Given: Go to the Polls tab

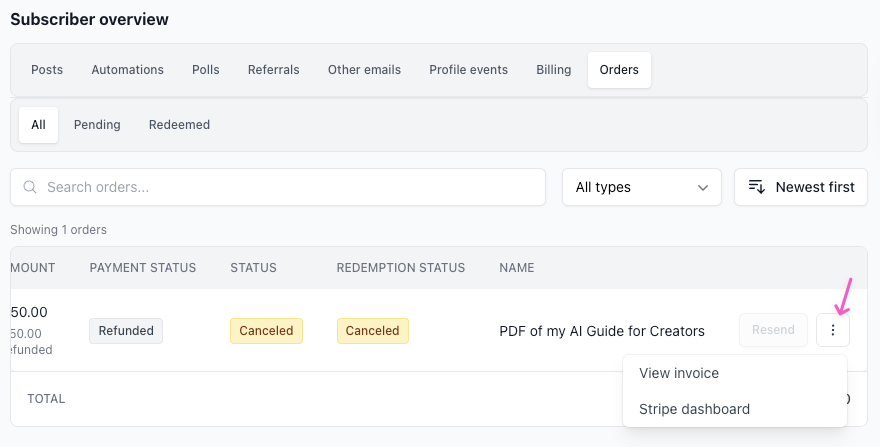Looking at the screenshot, I should (206, 70).
